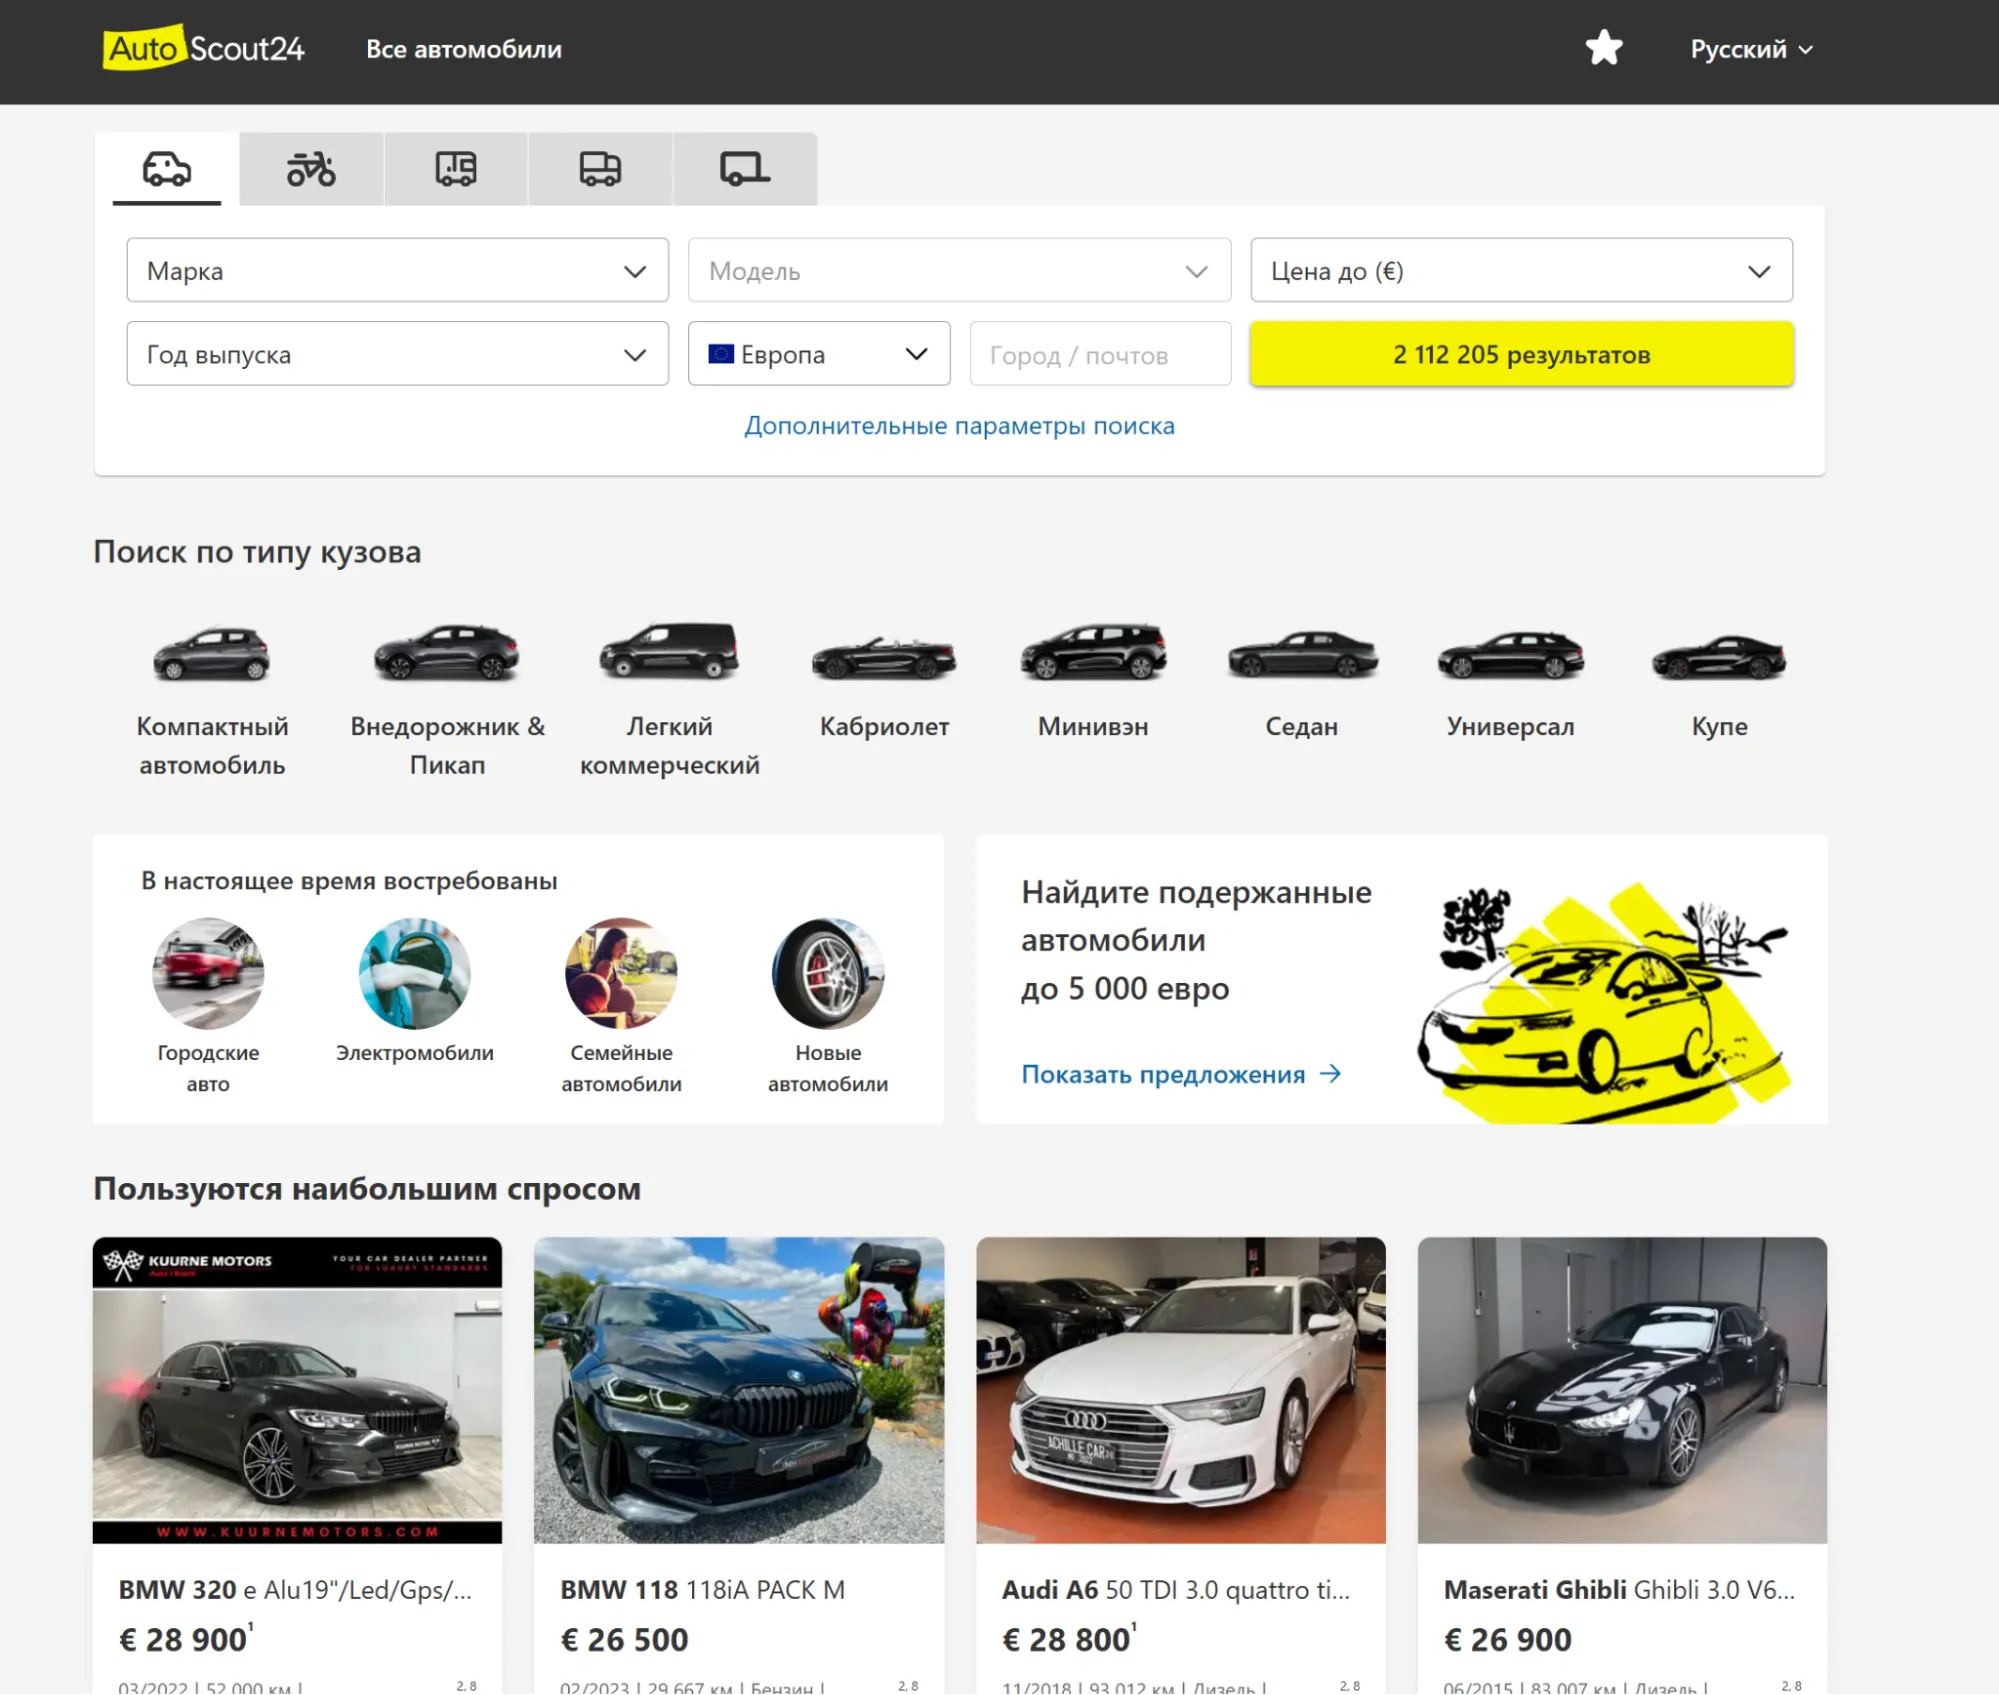Switch to the transporter van tab
This screenshot has width=1999, height=1695.
point(600,169)
